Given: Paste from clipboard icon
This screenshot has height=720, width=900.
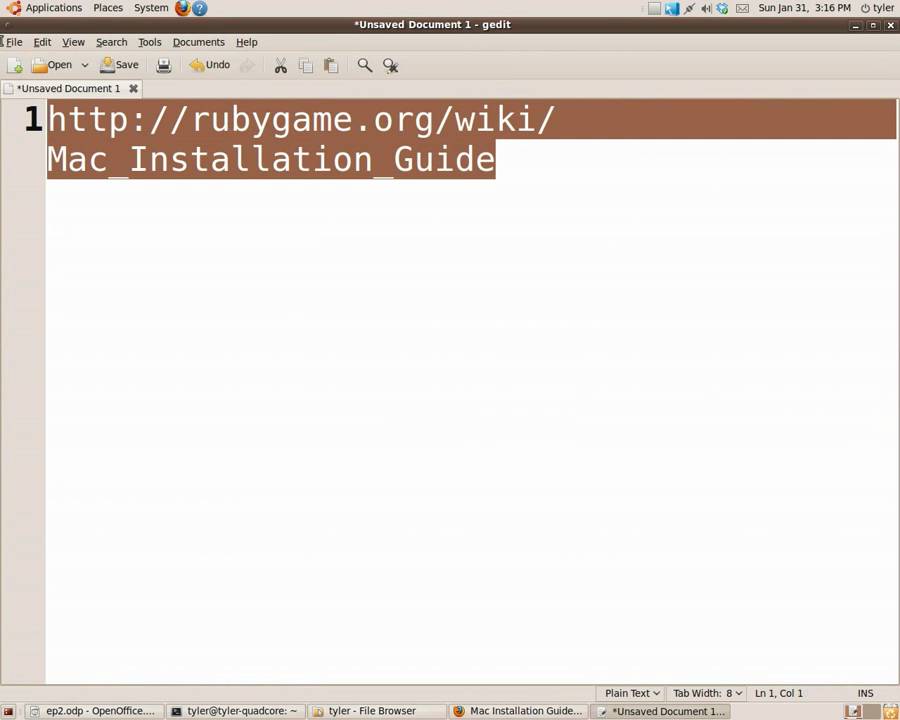Looking at the screenshot, I should (x=331, y=66).
